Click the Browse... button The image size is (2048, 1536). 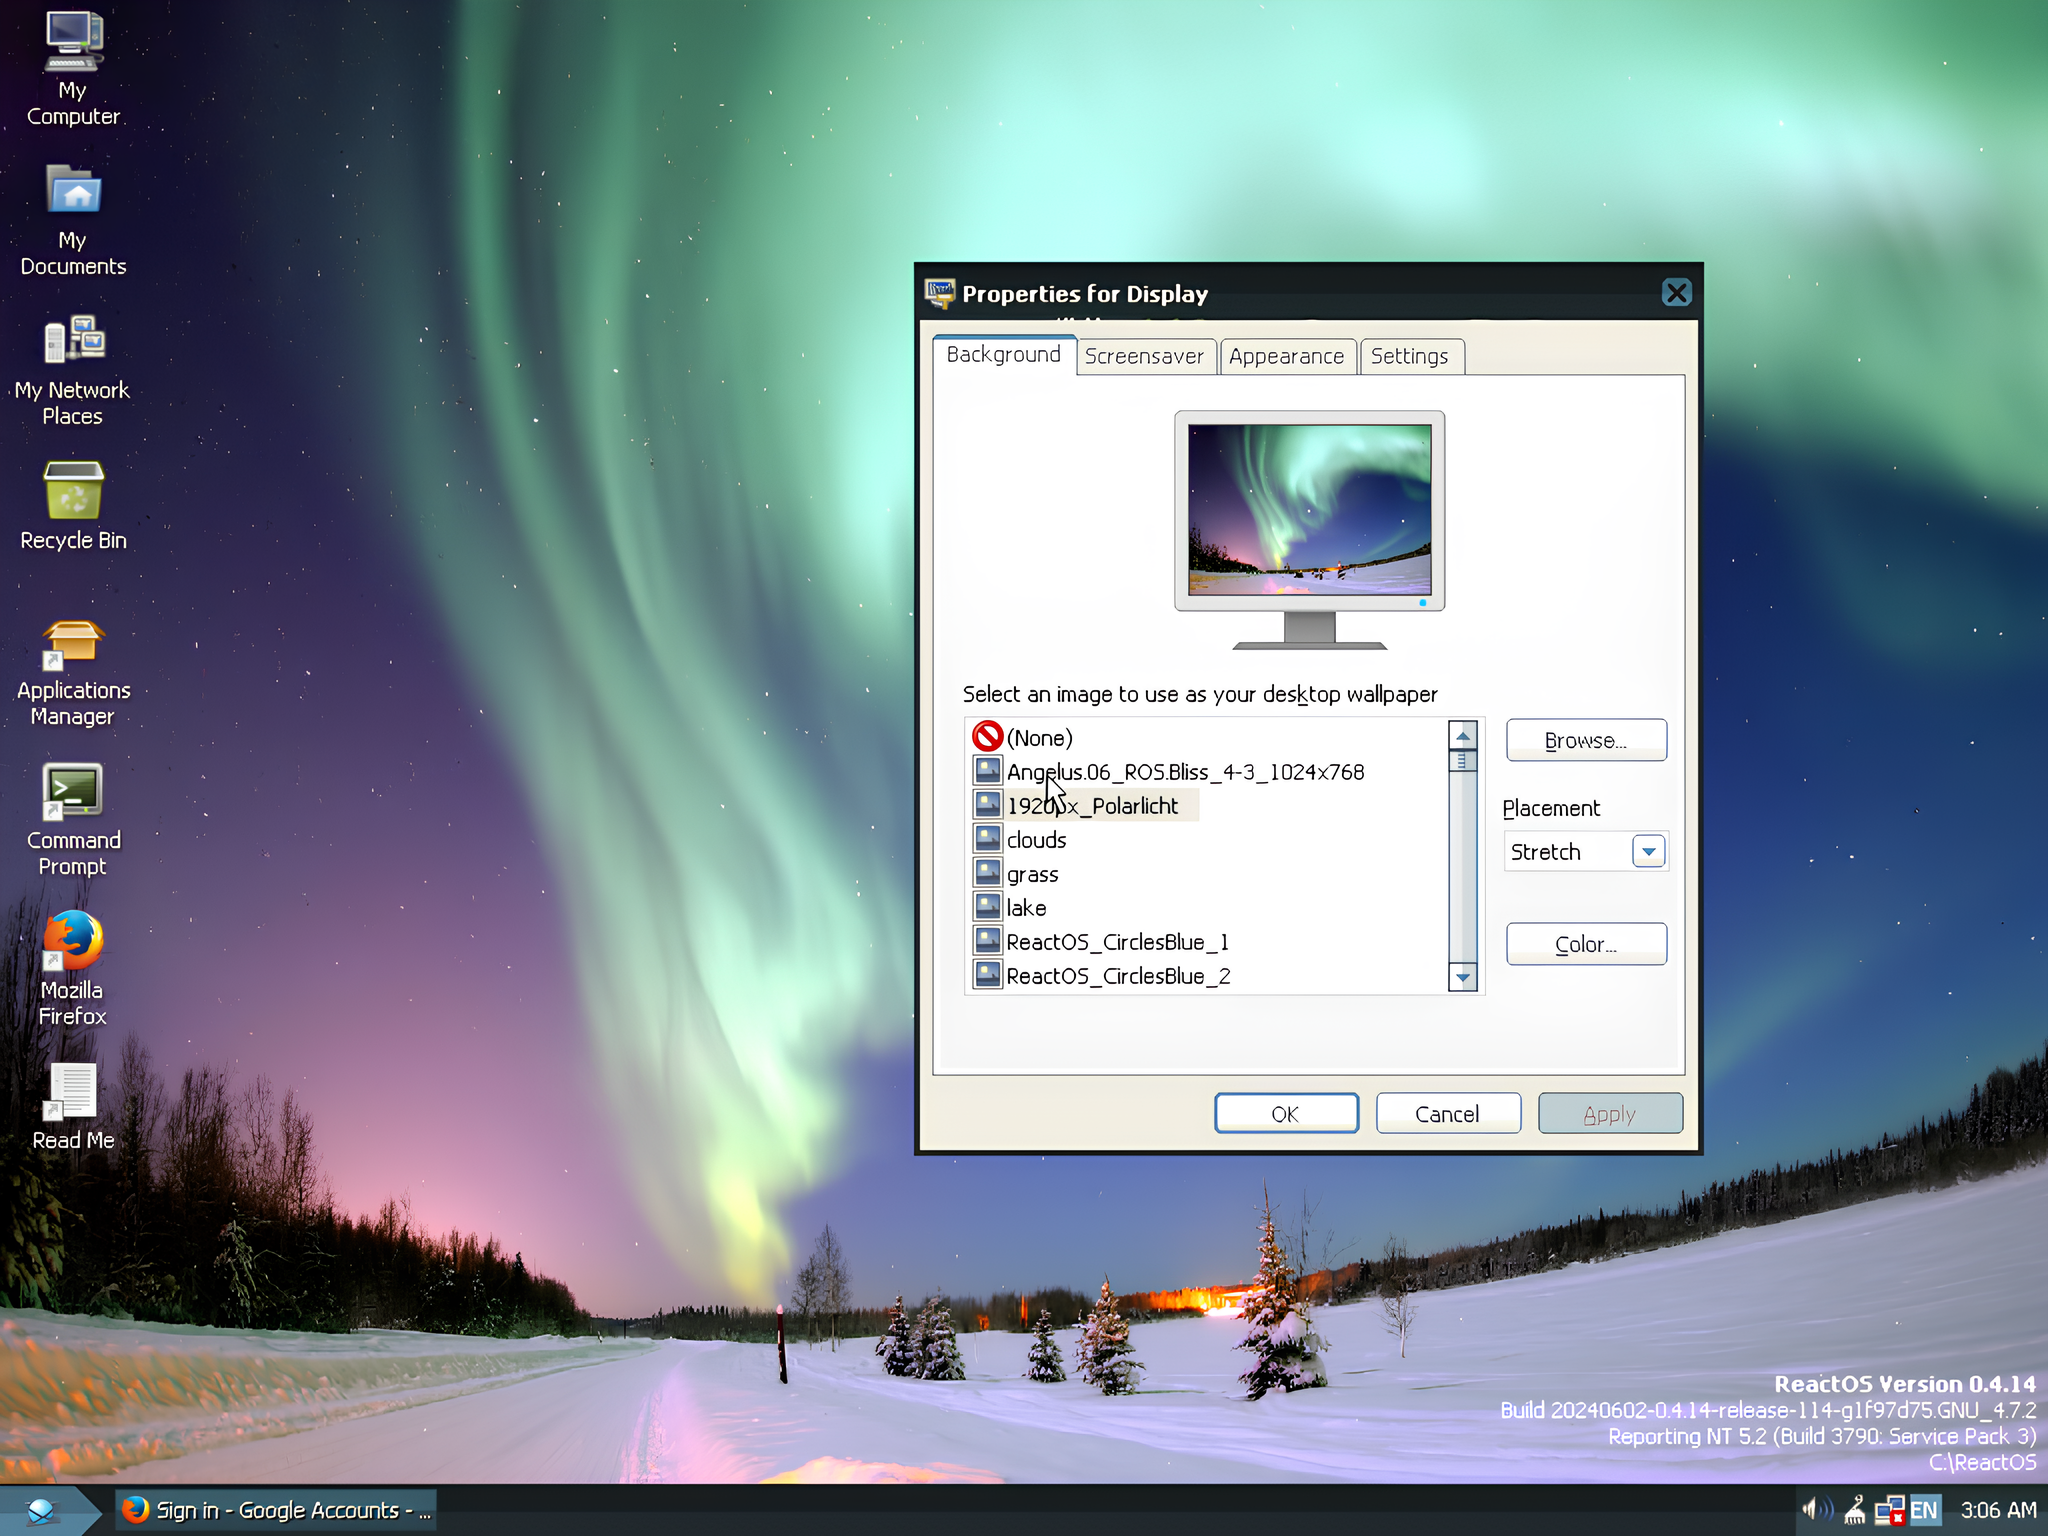pyautogui.click(x=1586, y=740)
